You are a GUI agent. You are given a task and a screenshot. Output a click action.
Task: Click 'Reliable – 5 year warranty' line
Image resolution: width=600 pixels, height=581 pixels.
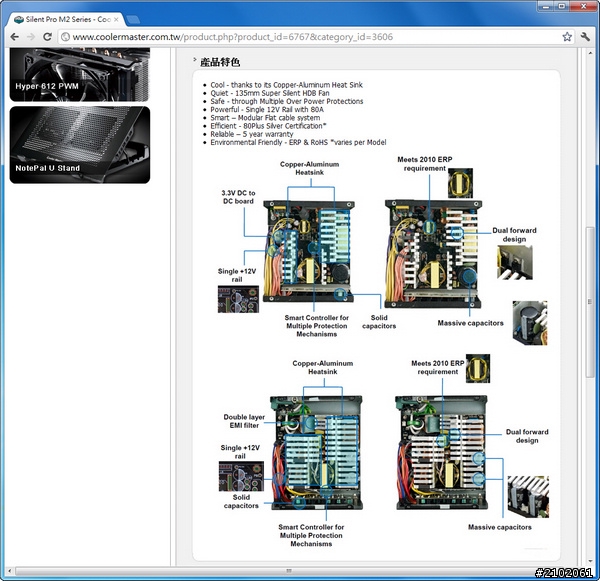(x=252, y=134)
